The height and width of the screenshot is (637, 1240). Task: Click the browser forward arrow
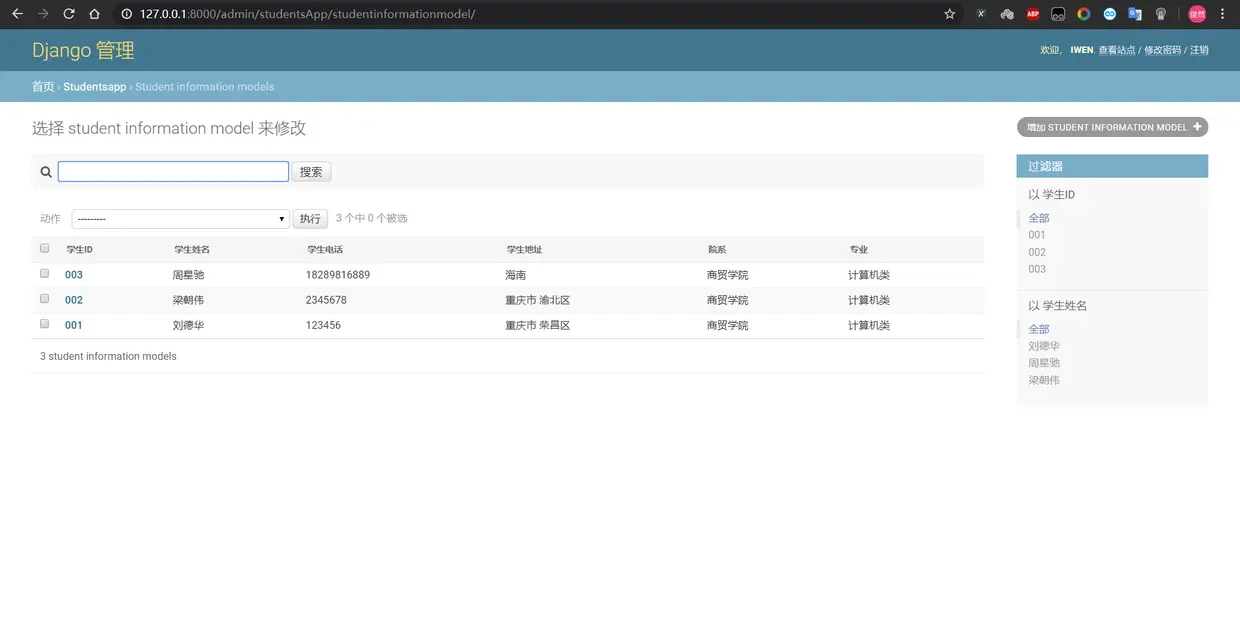[43, 14]
